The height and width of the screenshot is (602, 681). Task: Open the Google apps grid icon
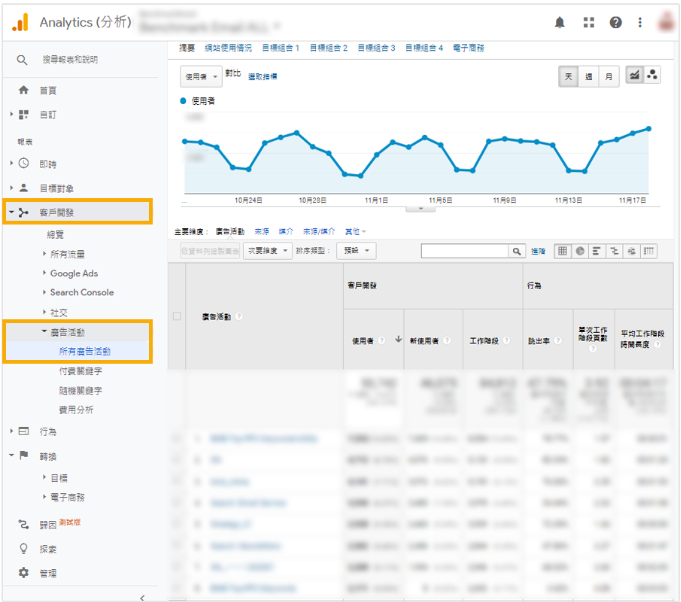(x=588, y=22)
